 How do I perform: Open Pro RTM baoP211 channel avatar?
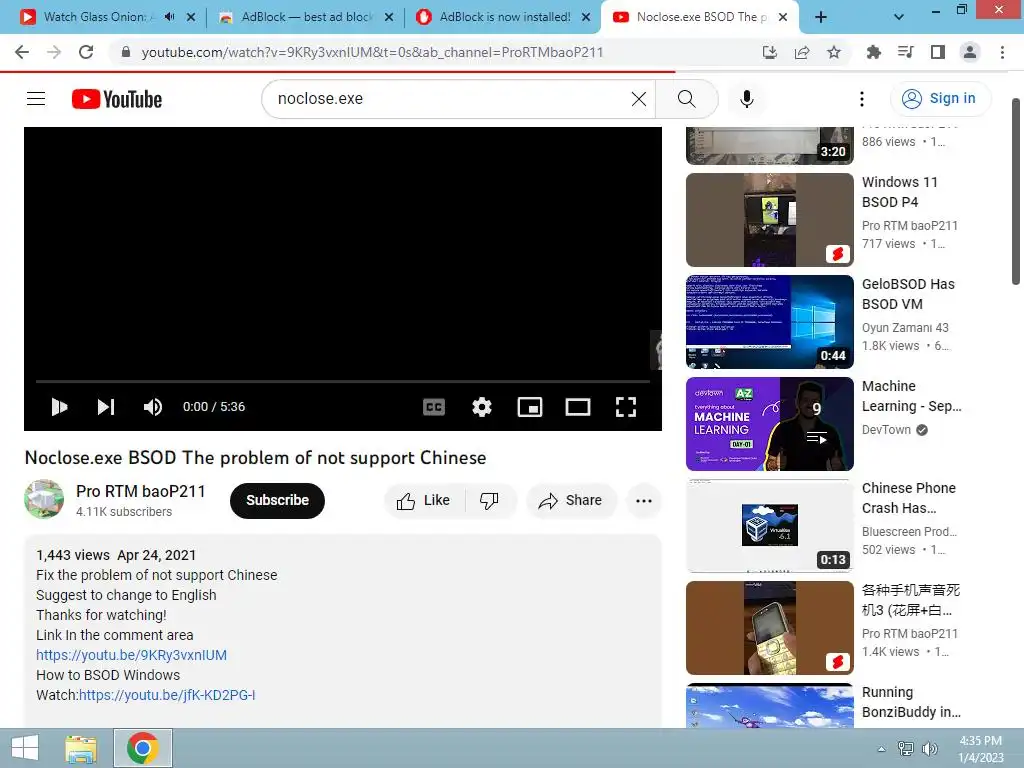pos(44,500)
